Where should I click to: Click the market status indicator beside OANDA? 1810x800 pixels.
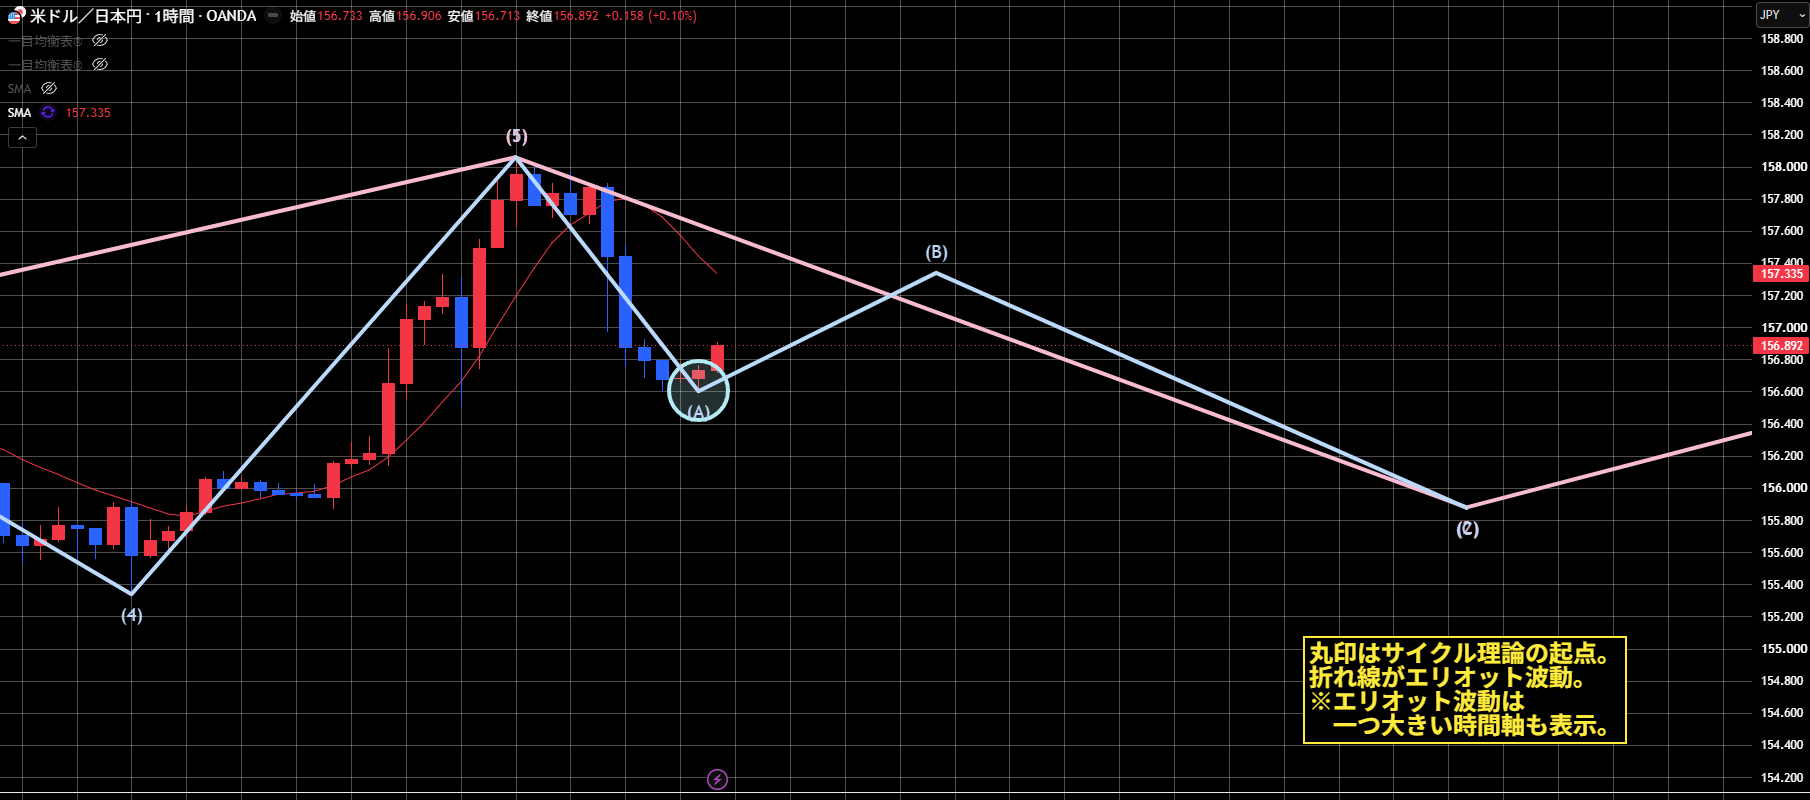(x=273, y=16)
